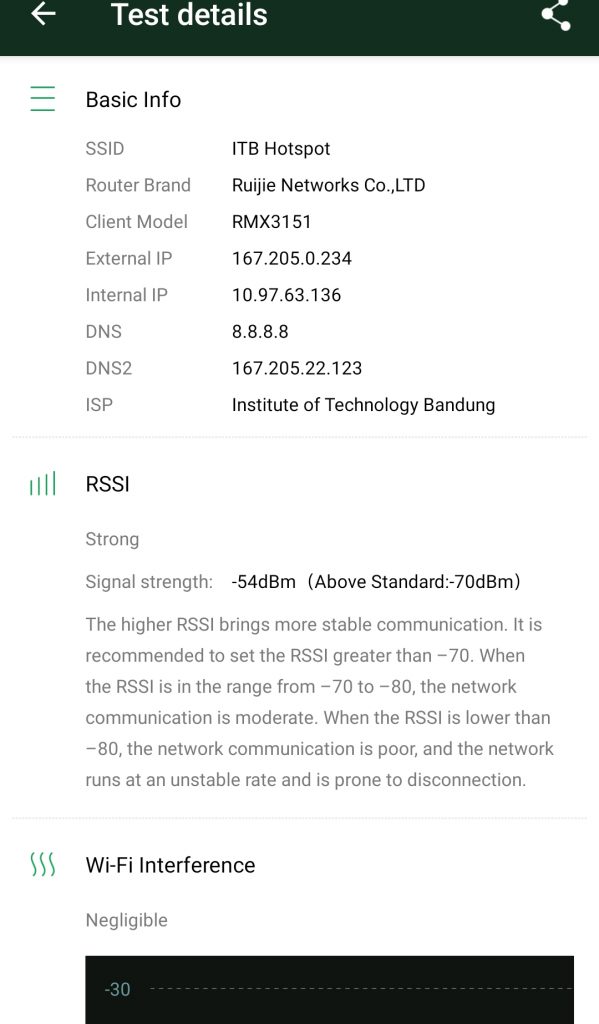Tap the Negligible interference status text
This screenshot has width=599, height=1024.
127,920
